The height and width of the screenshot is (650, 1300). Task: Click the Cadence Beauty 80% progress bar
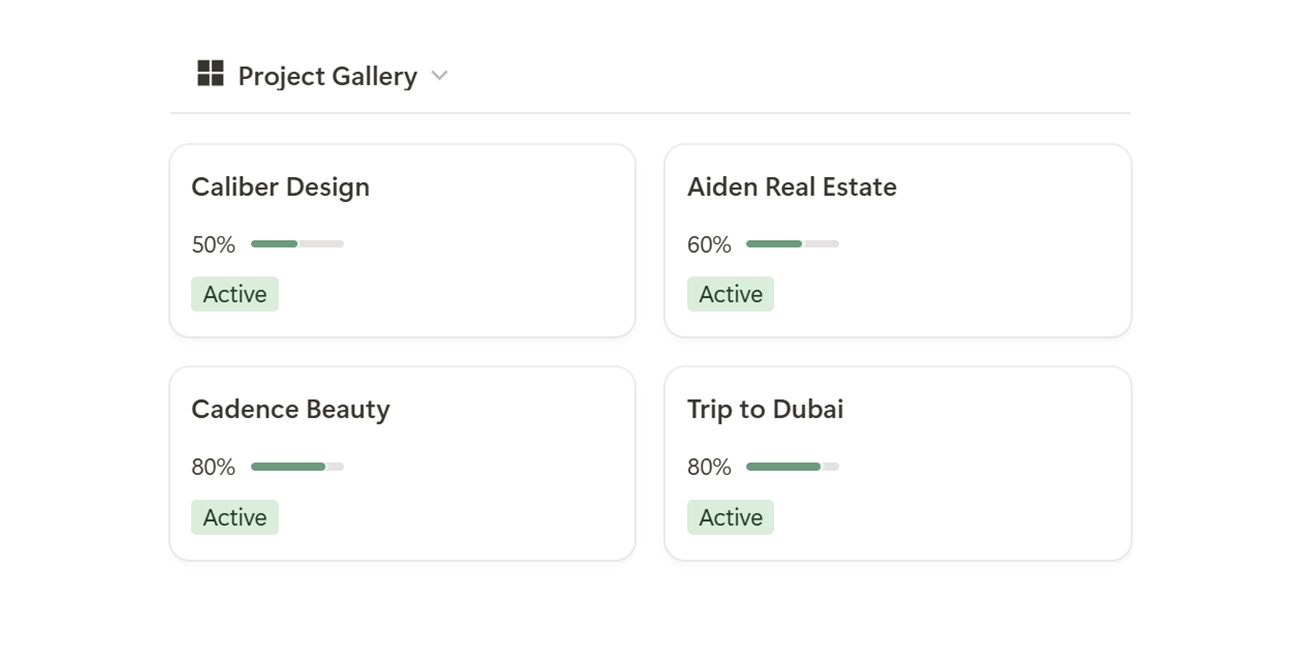297,467
